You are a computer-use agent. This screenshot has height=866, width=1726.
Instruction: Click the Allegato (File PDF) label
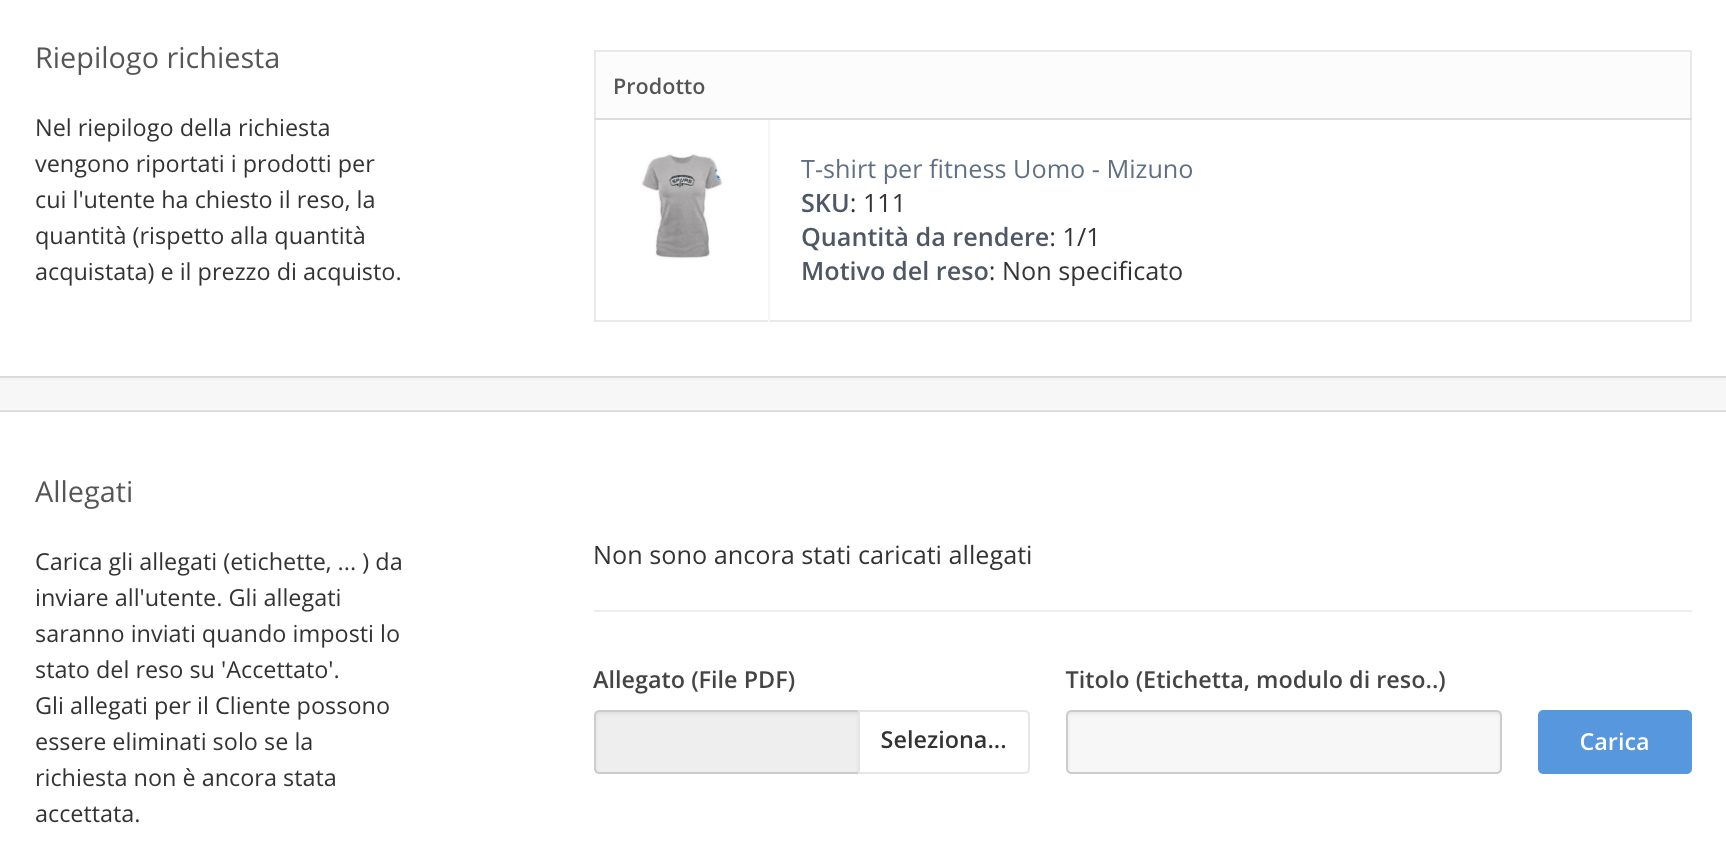694,680
